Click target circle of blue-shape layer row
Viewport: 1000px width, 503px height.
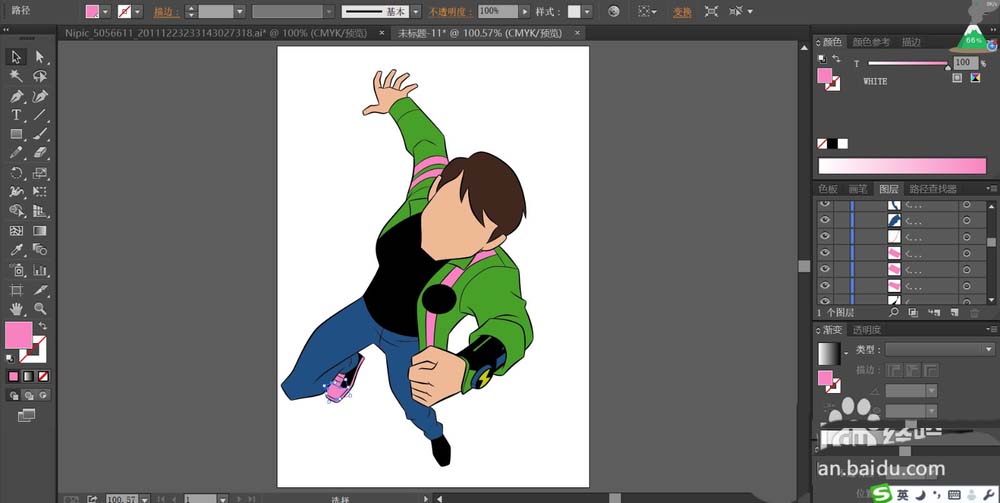point(967,220)
